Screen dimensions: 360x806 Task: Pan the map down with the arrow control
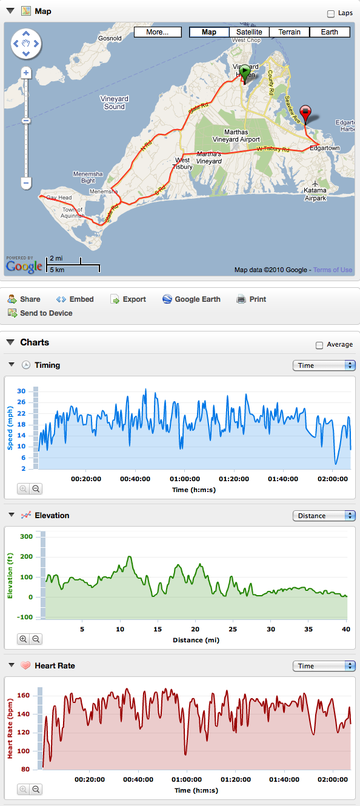[26, 53]
